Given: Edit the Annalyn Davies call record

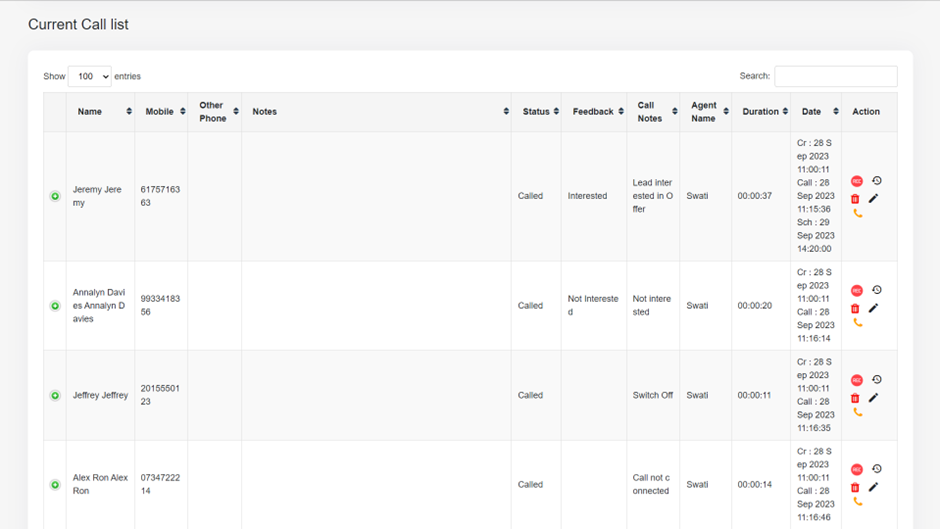Looking at the screenshot, I should tap(873, 308).
